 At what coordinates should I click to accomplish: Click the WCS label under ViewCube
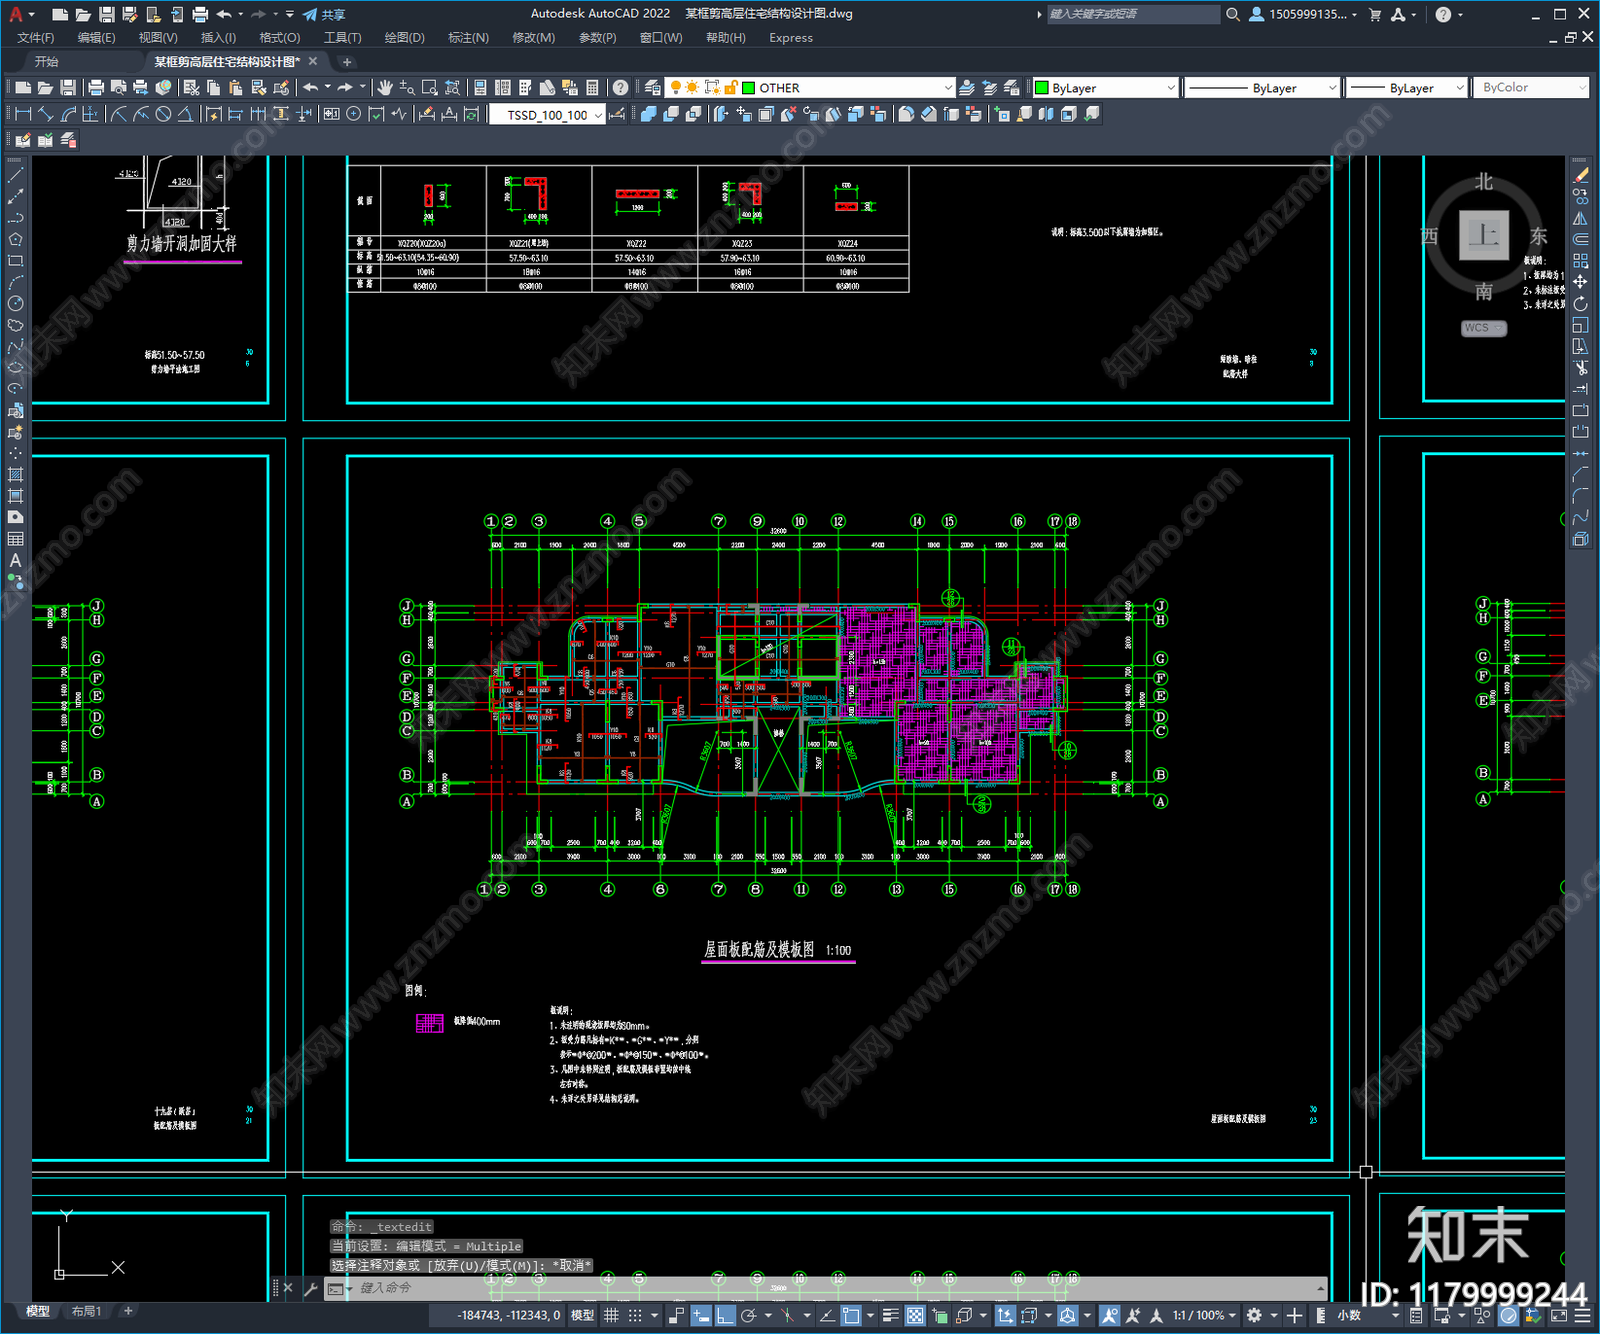[1484, 328]
